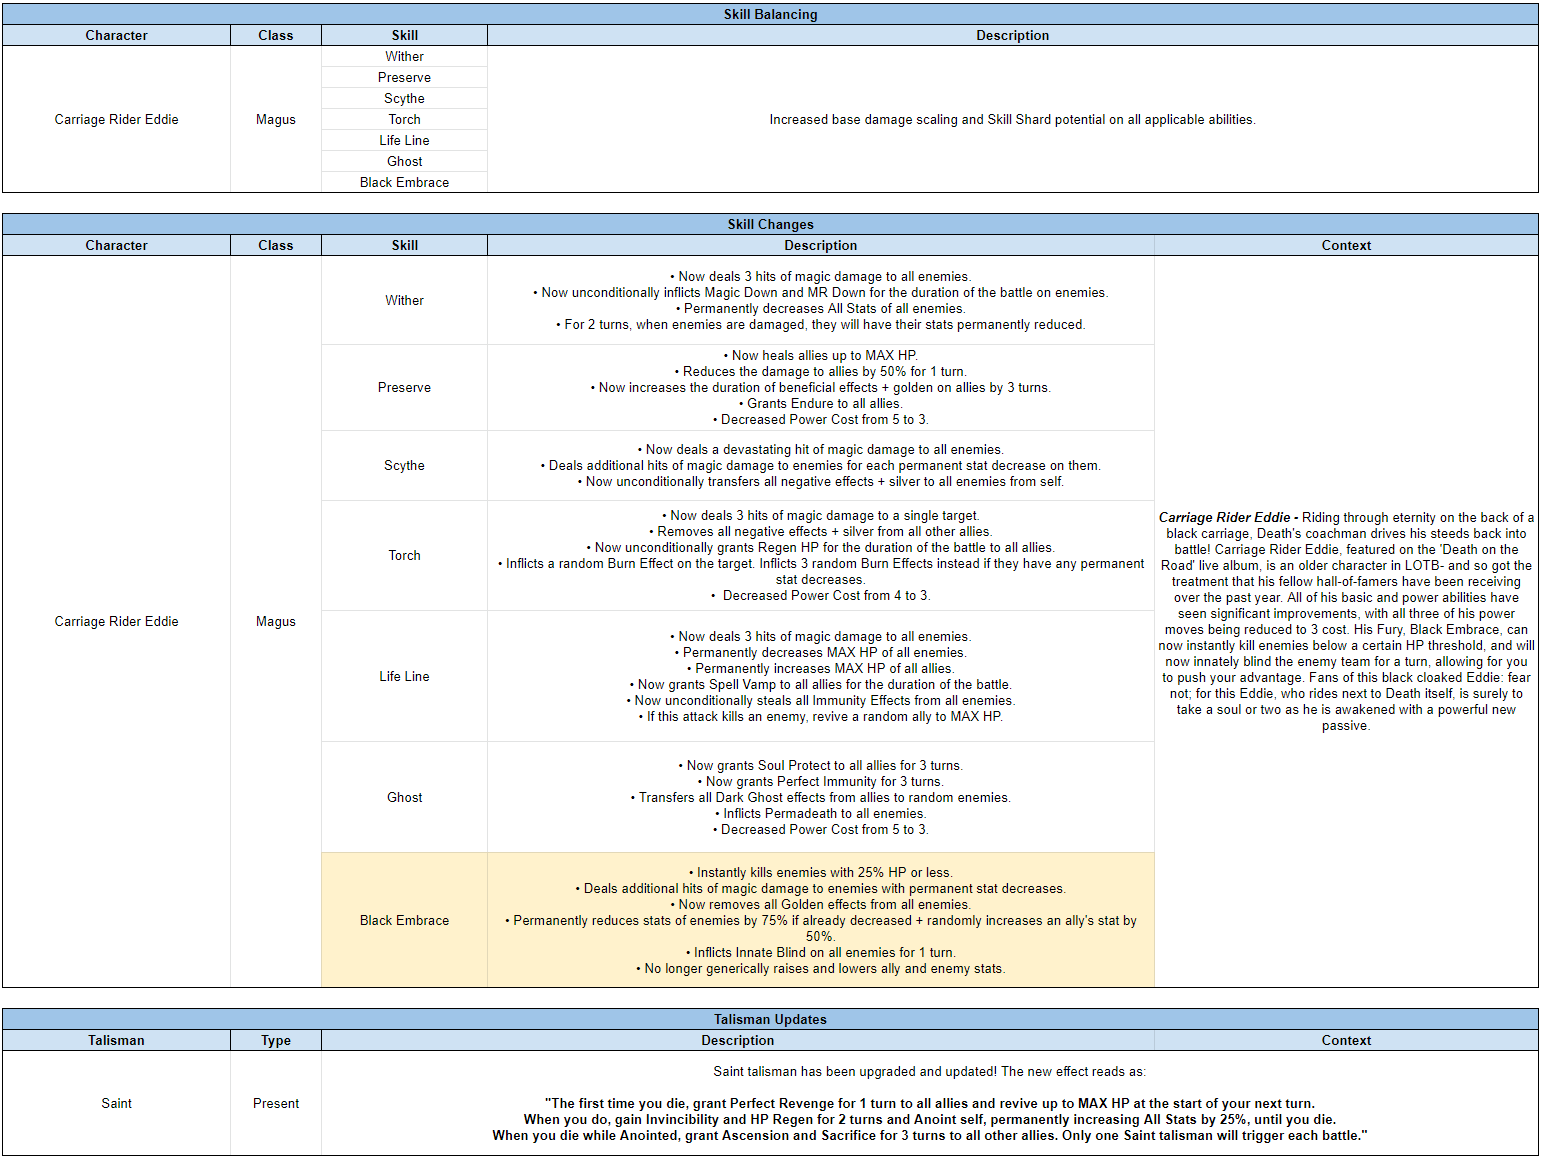Select the Torch cell in Skill Changes

click(404, 555)
